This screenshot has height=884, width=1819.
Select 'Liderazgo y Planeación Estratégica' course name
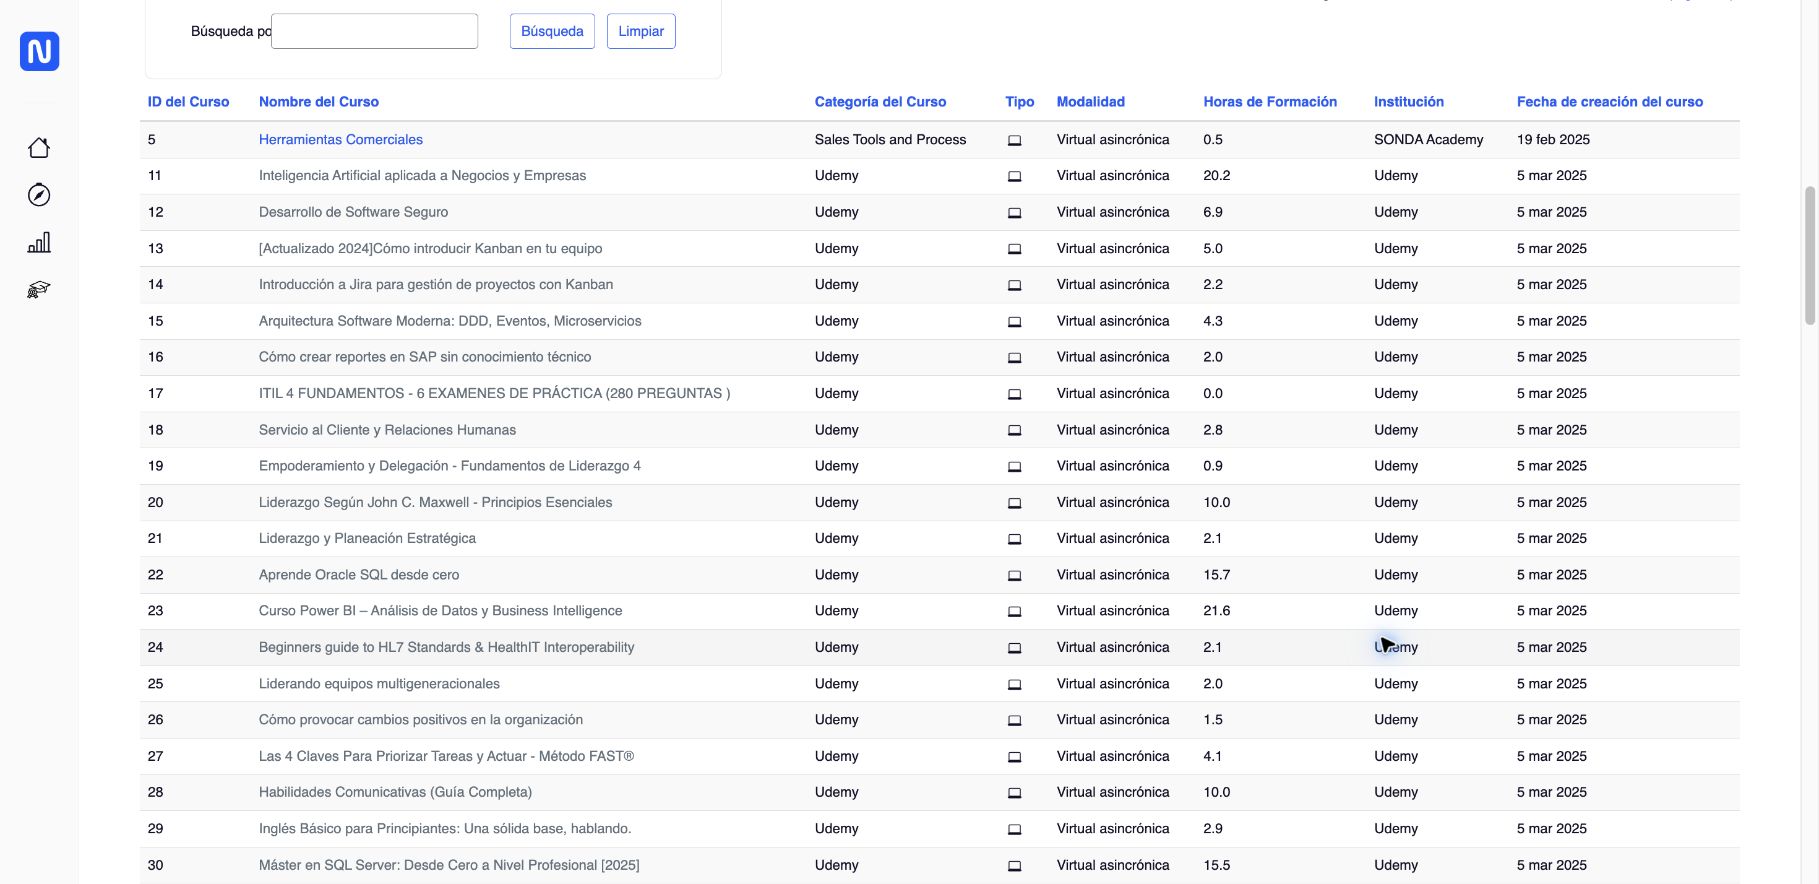[367, 538]
